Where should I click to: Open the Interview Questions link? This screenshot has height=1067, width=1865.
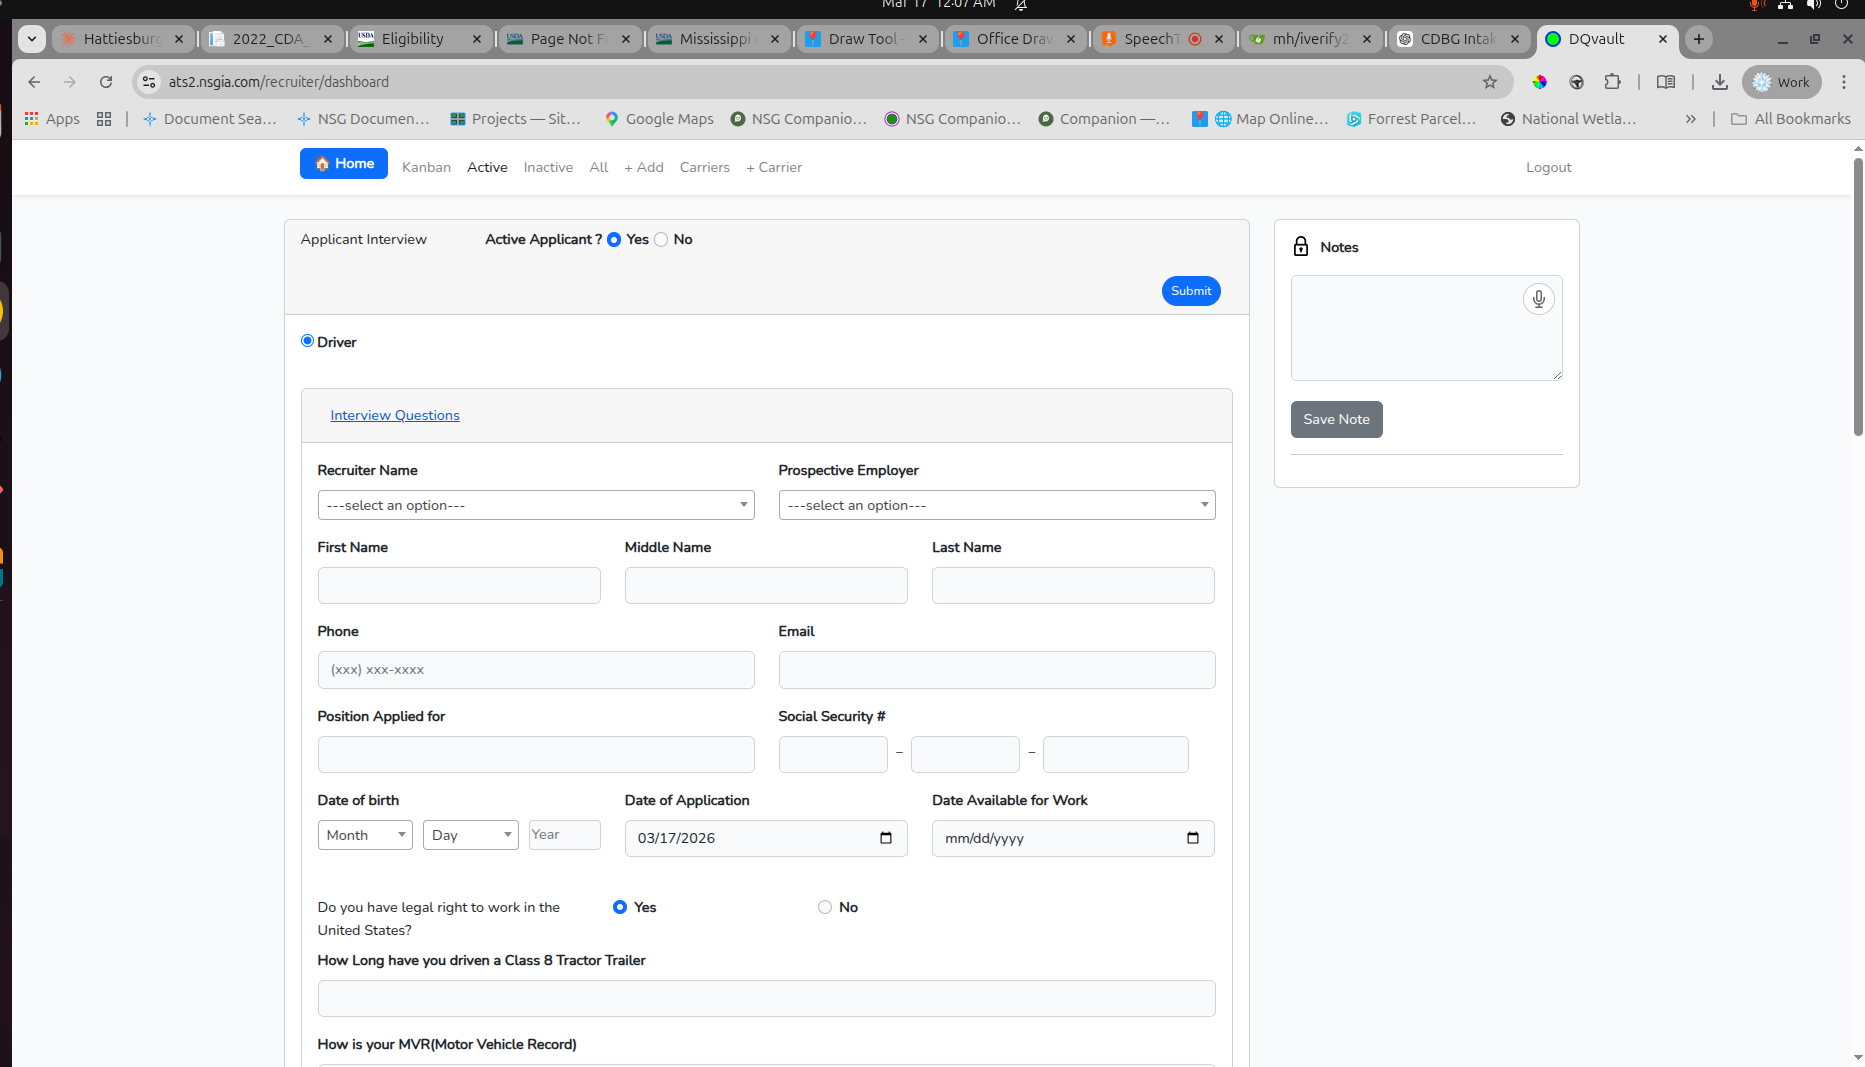tap(395, 415)
